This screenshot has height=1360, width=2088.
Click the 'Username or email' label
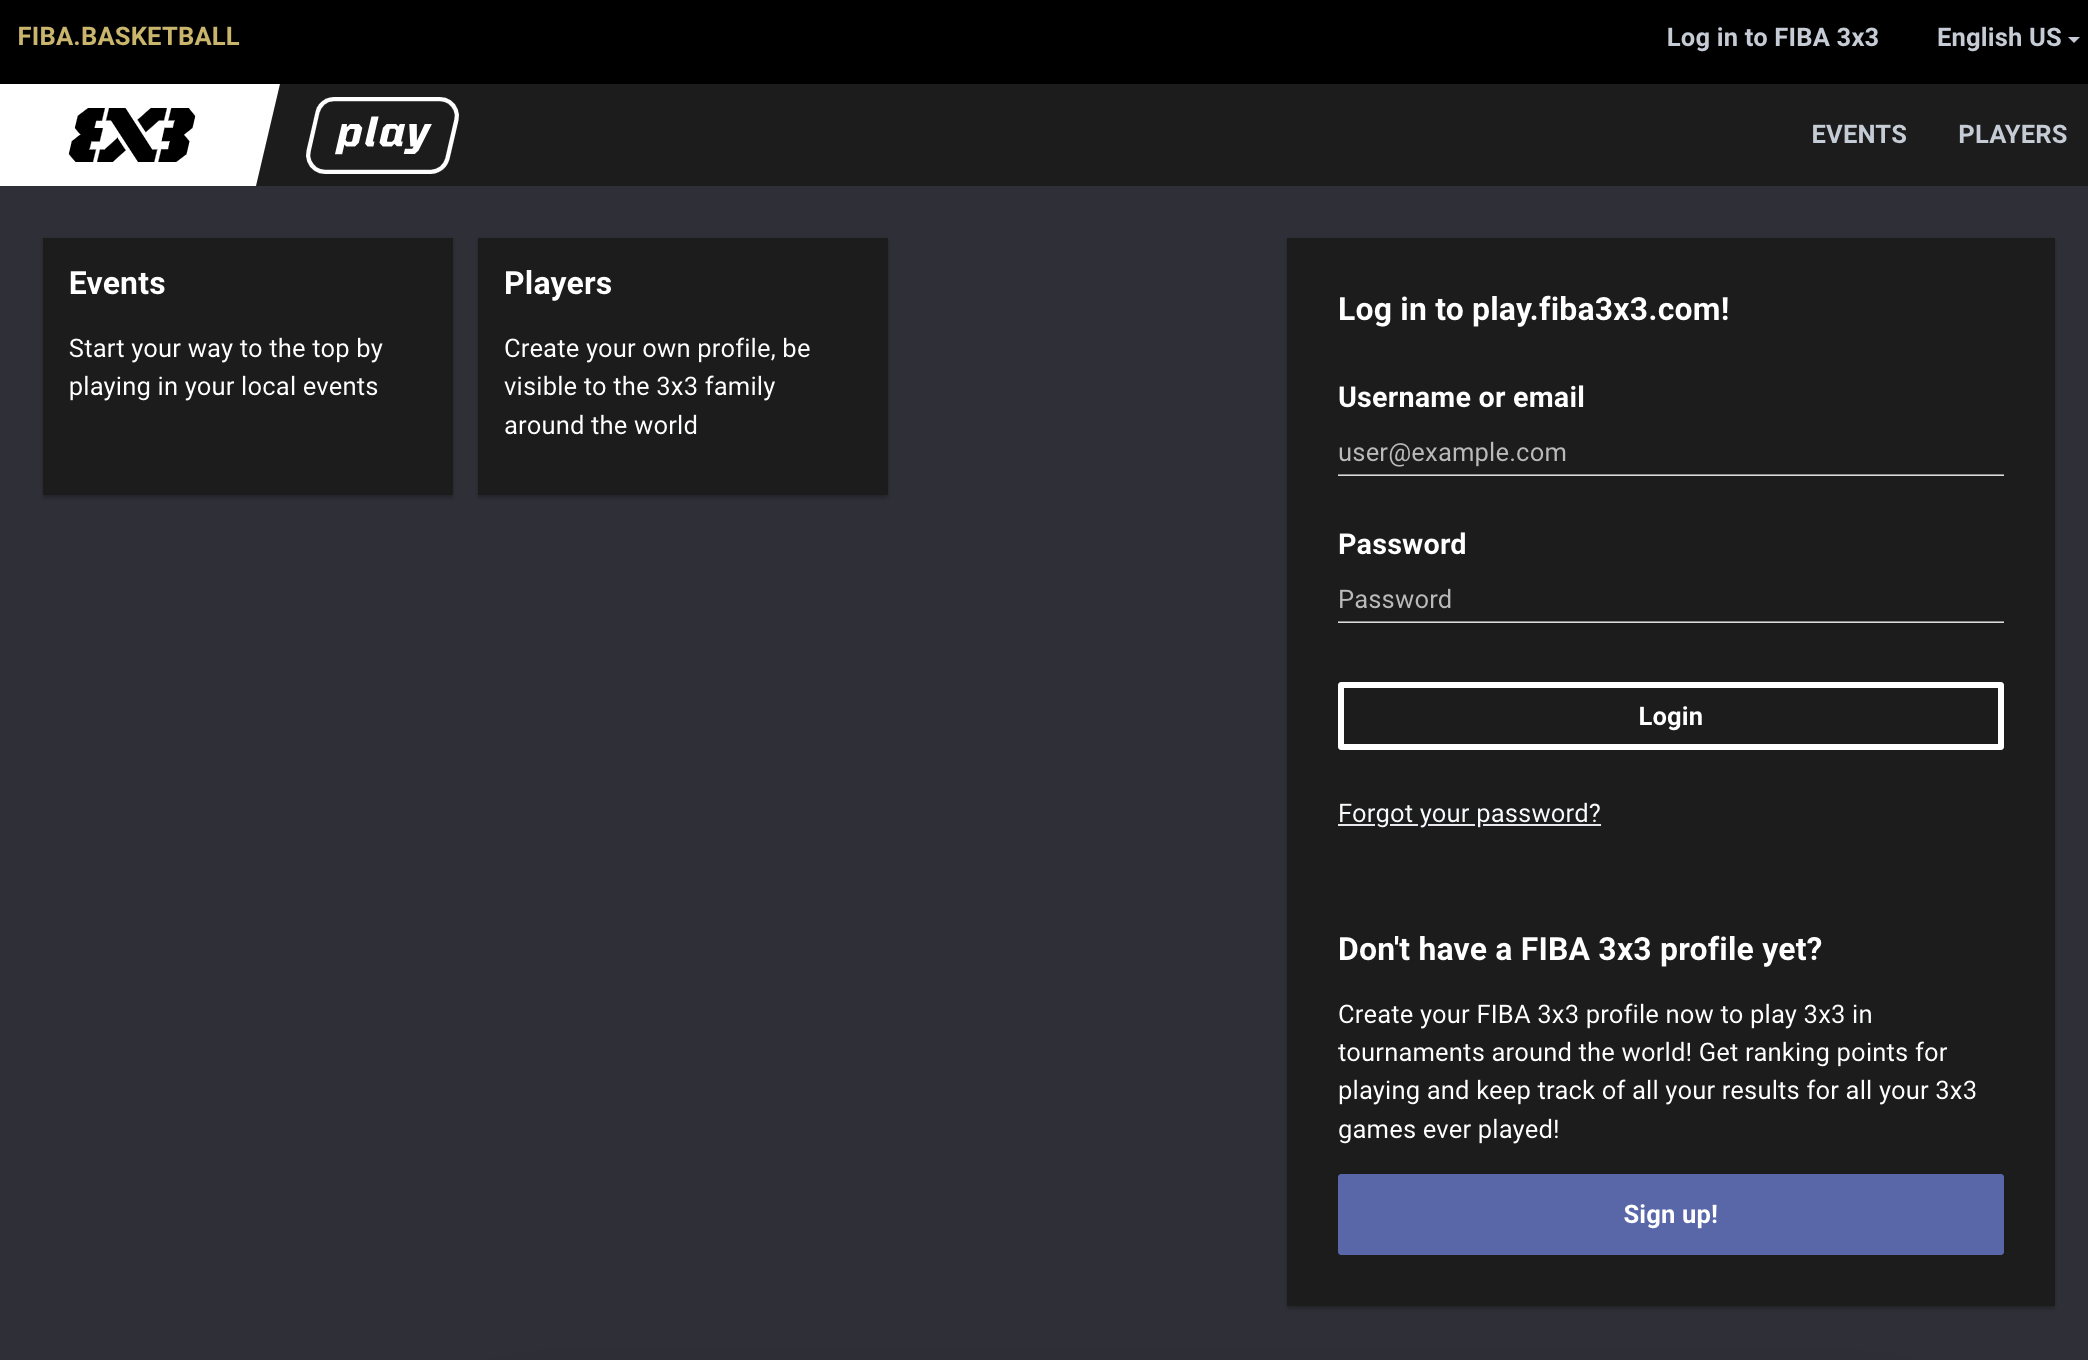(x=1461, y=397)
